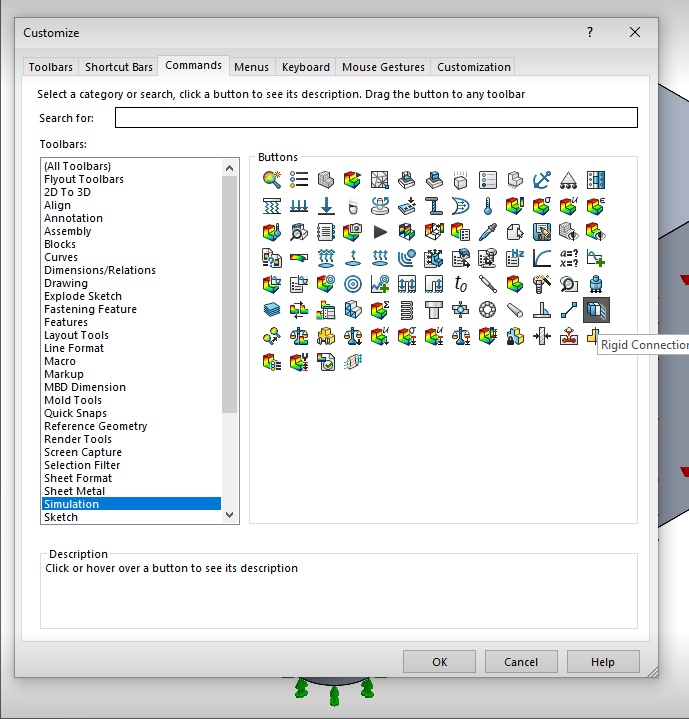Click the Cancel button
Image resolution: width=689 pixels, height=719 pixels.
coord(521,662)
